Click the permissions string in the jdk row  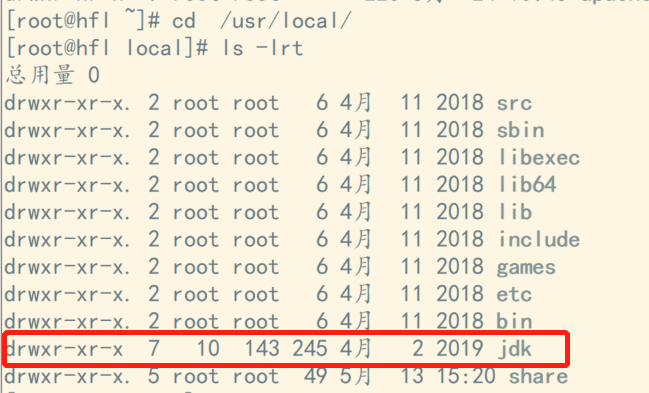64,349
